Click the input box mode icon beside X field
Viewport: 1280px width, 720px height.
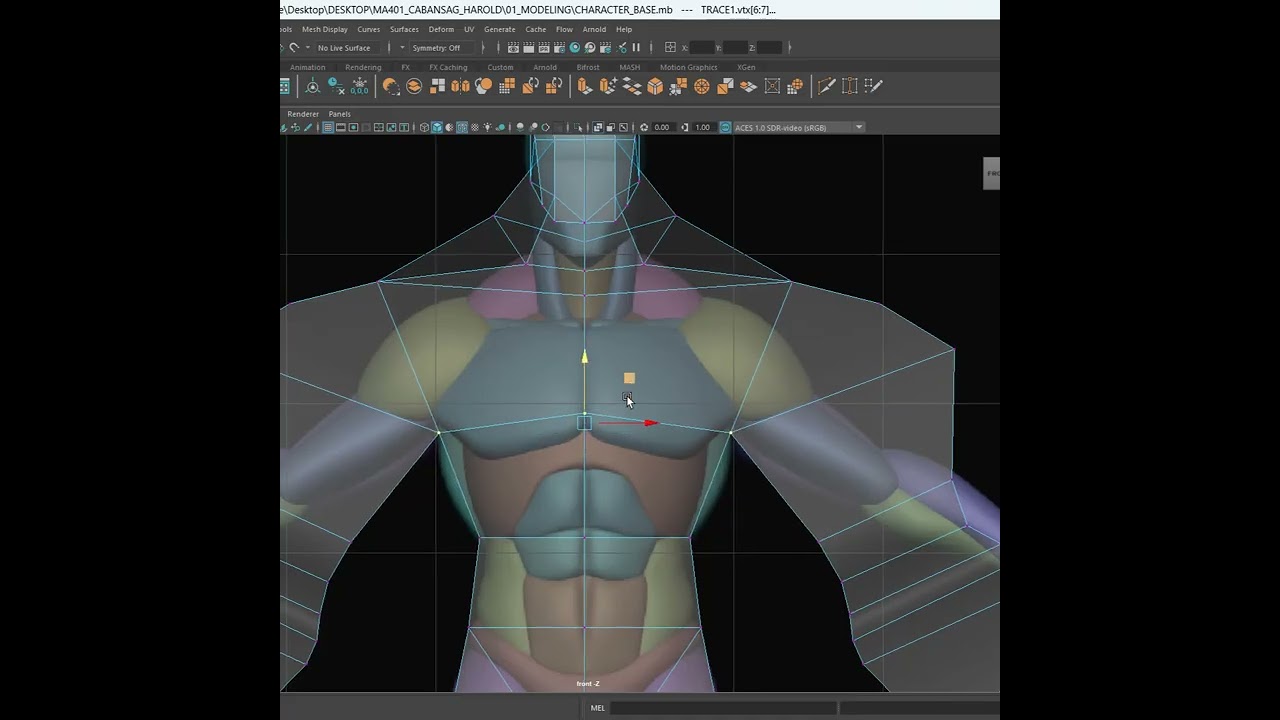pyautogui.click(x=670, y=47)
